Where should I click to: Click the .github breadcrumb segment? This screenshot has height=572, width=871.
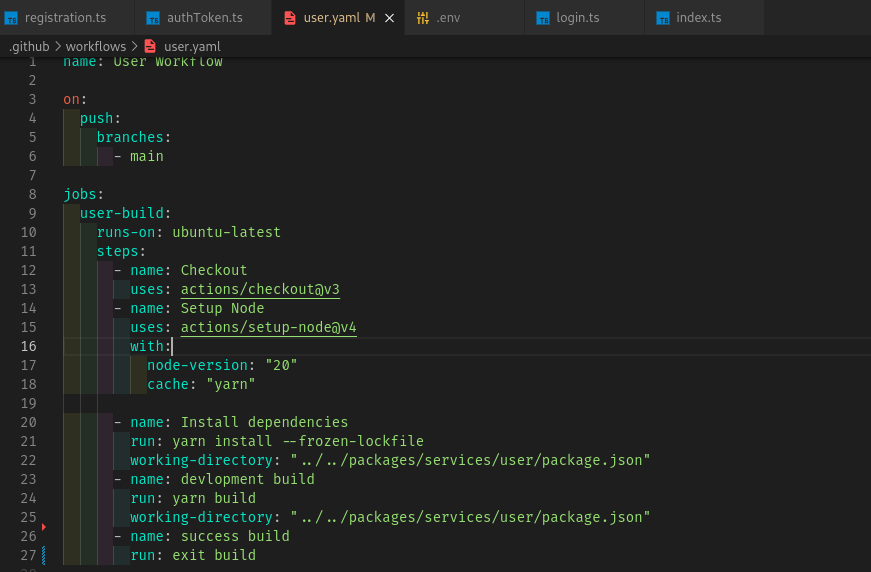[x=29, y=47]
